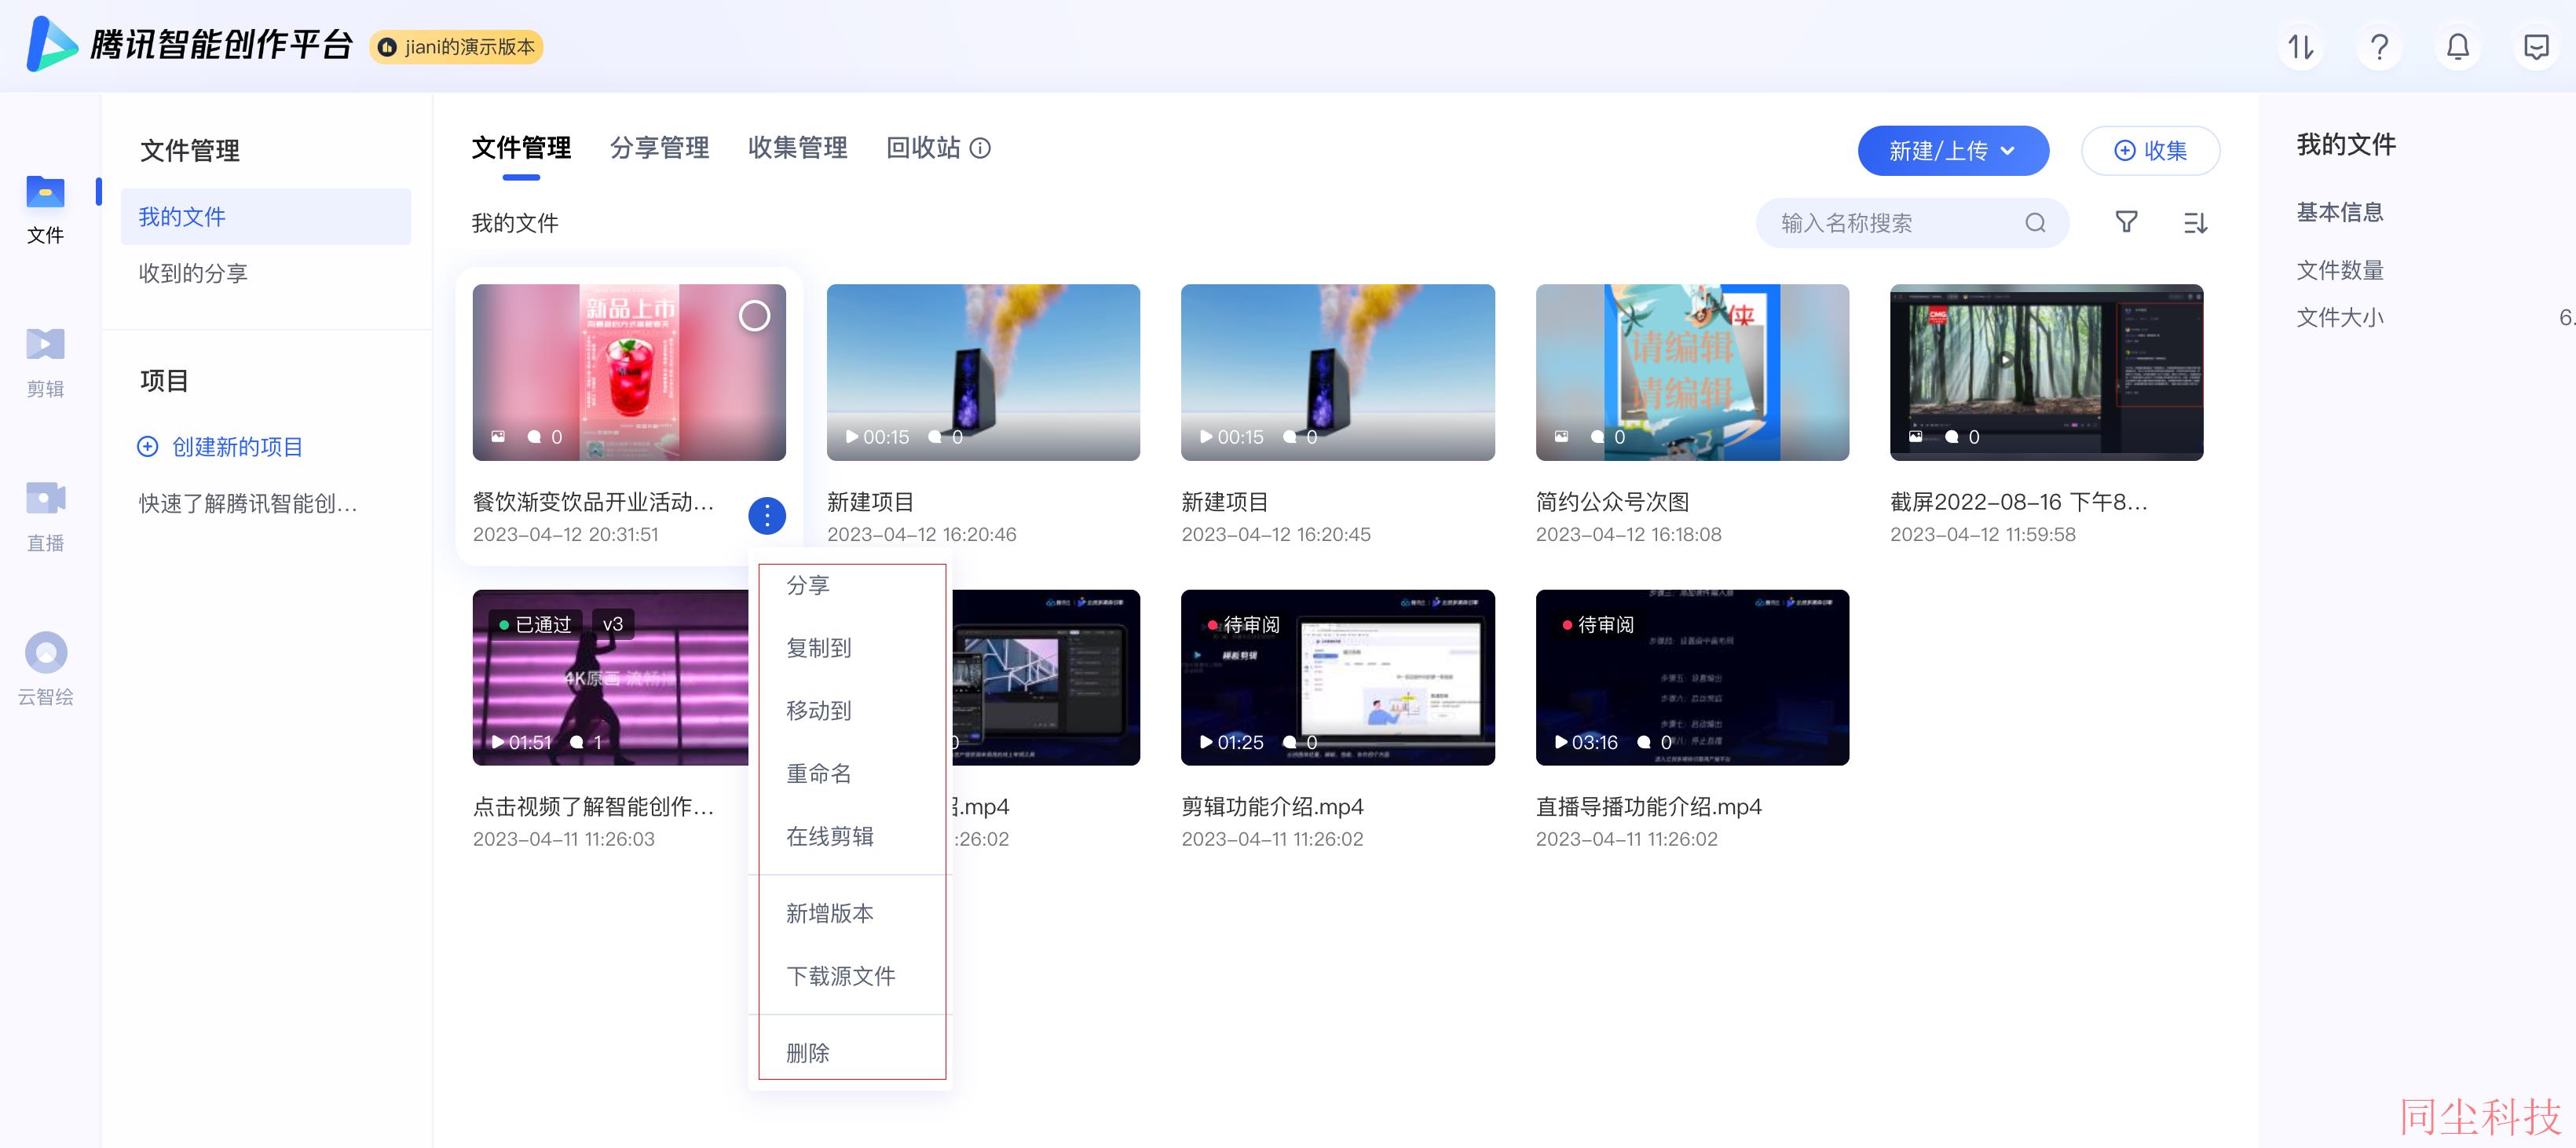Click the 文件大小 label in right panel

click(x=2340, y=318)
